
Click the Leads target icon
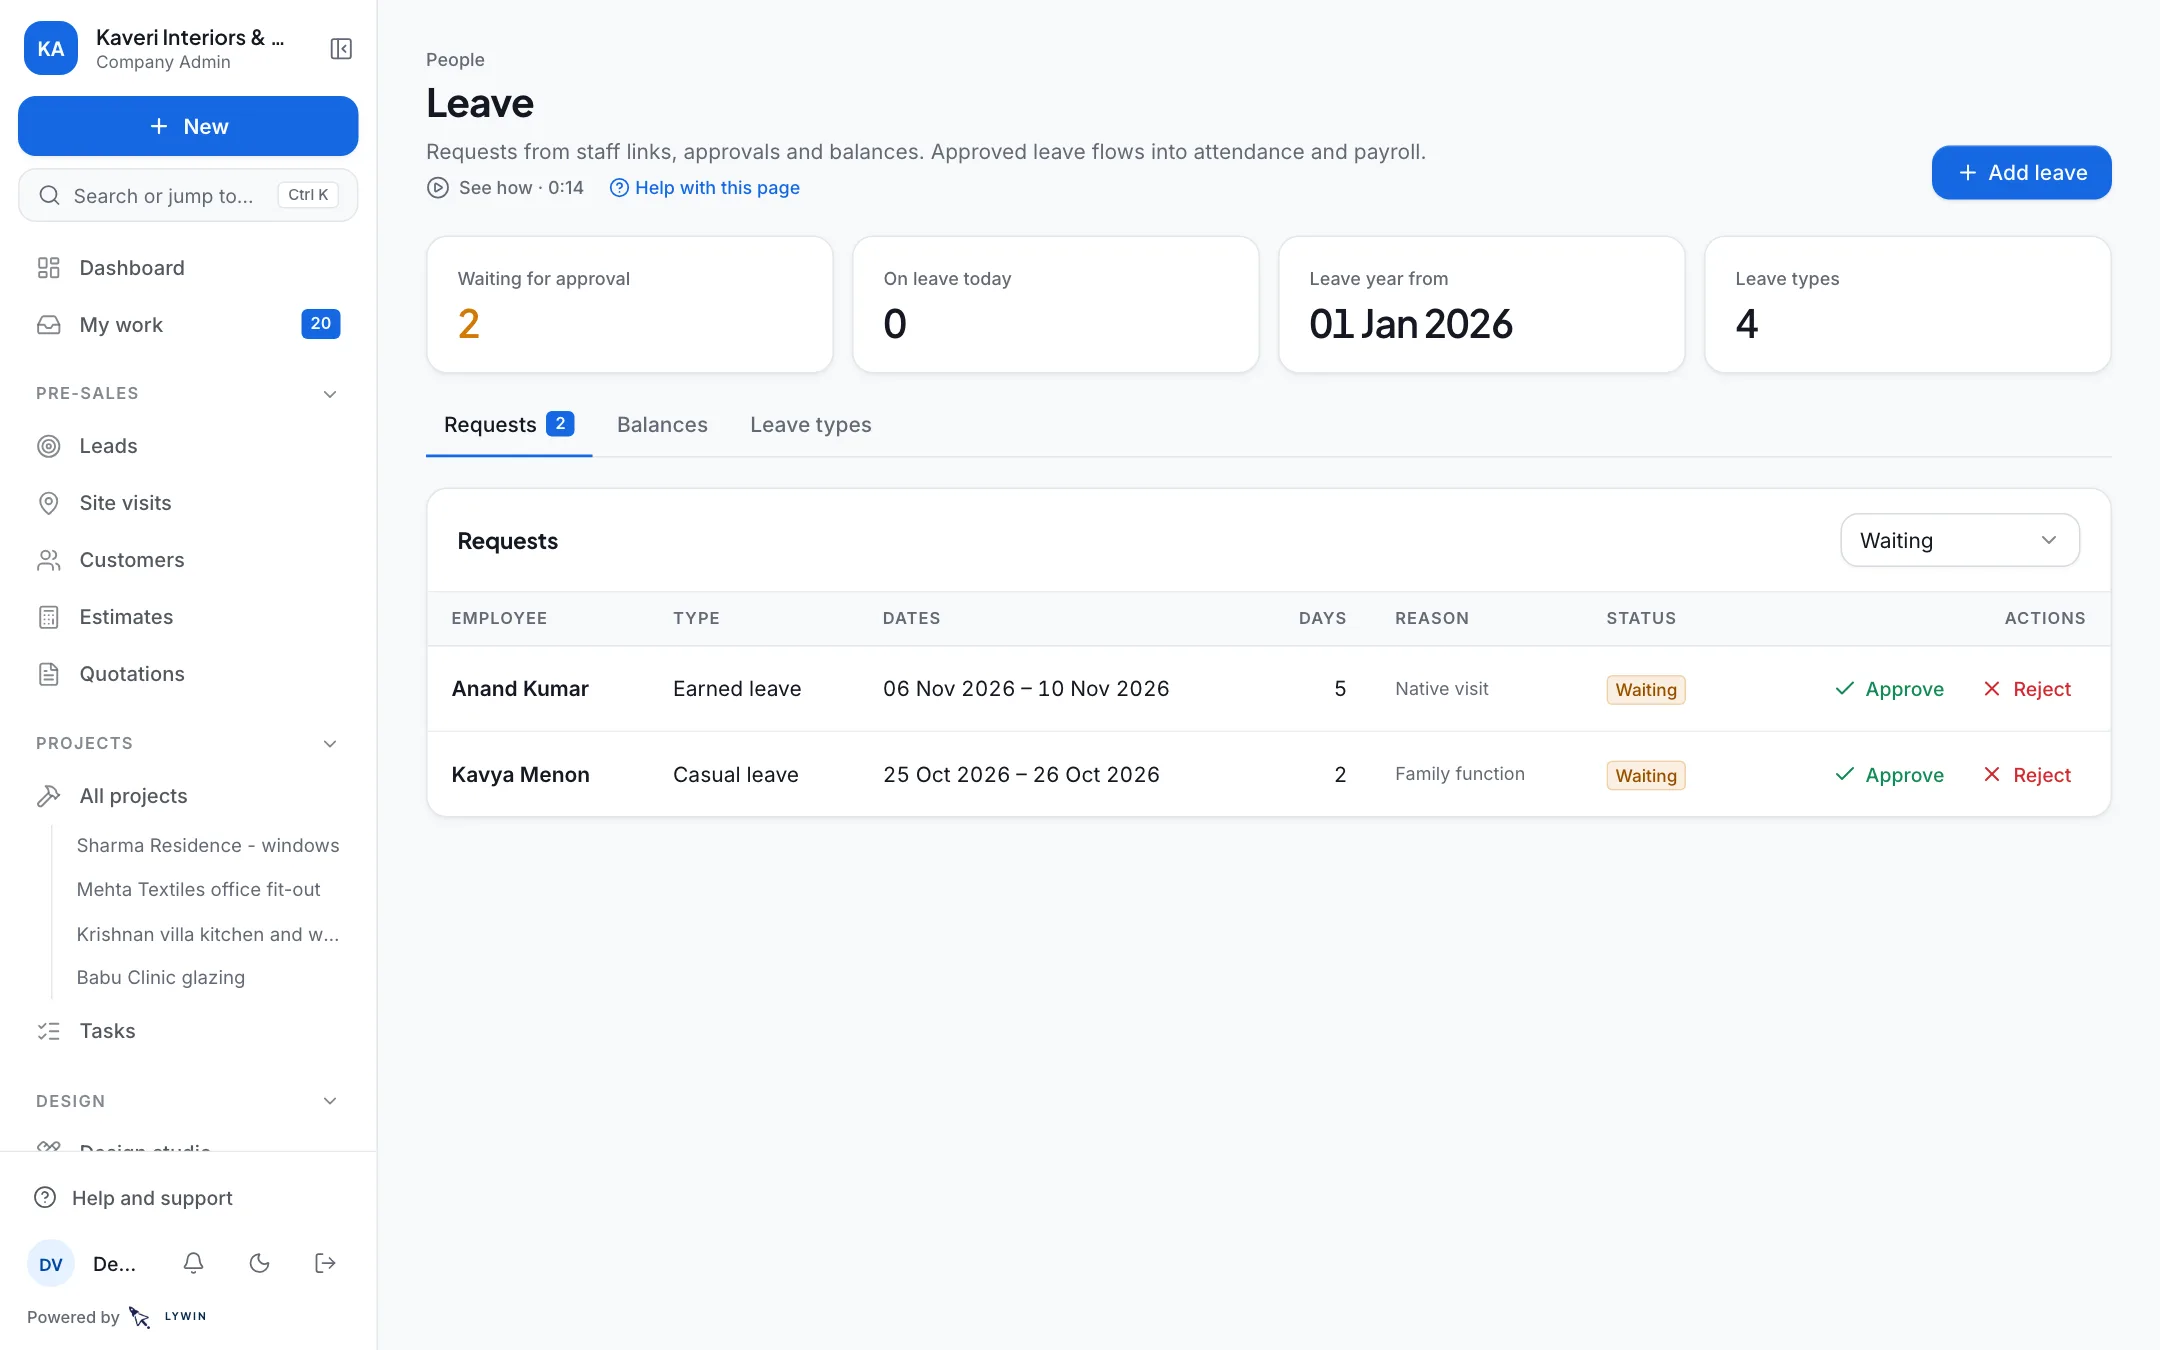click(x=49, y=446)
